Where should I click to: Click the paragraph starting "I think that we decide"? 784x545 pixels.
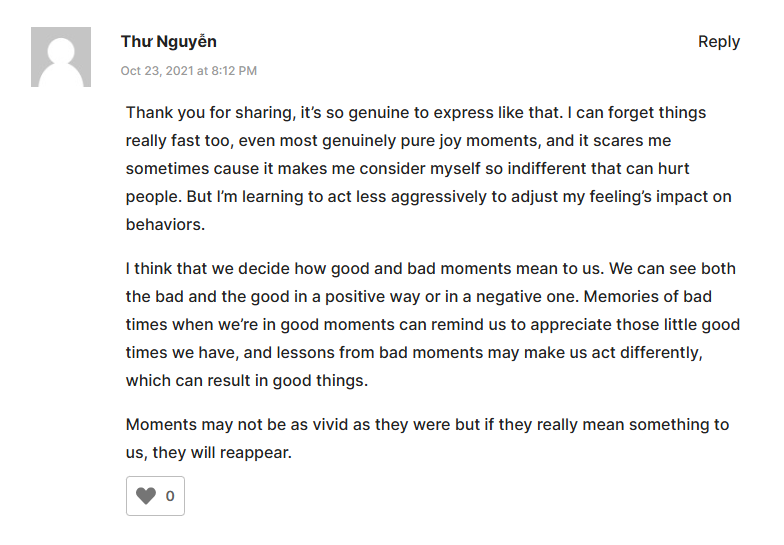pyautogui.click(x=432, y=325)
